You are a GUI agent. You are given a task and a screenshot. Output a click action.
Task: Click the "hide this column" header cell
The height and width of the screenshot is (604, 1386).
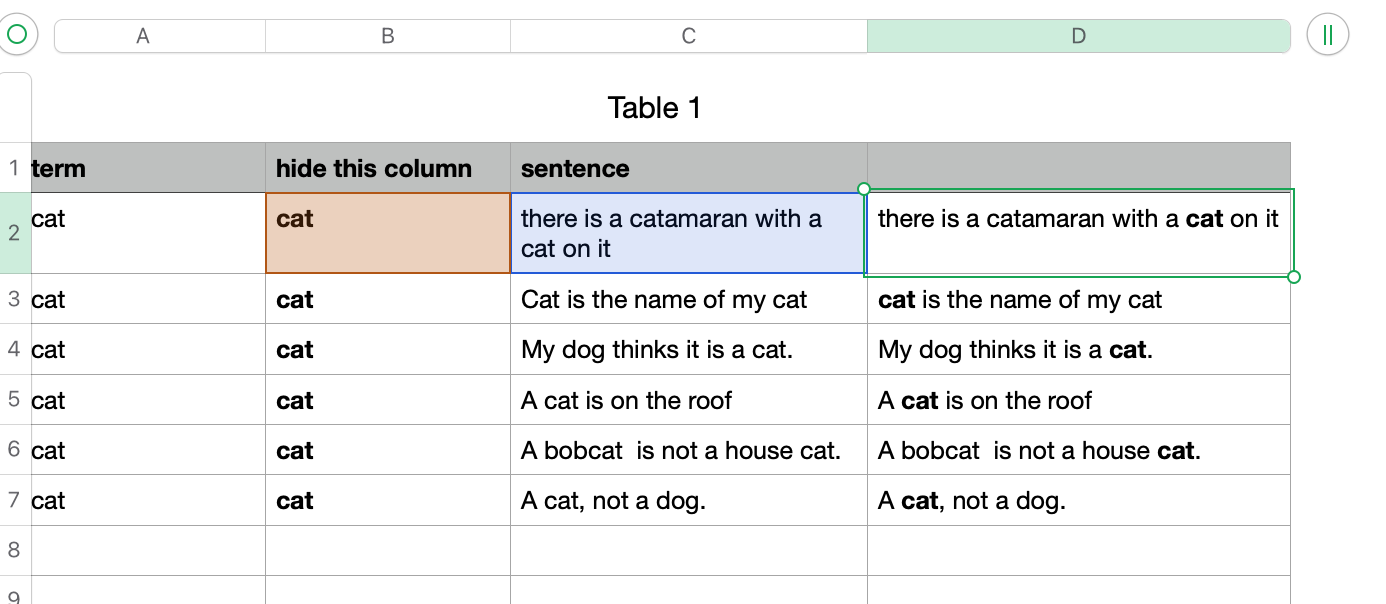(387, 168)
